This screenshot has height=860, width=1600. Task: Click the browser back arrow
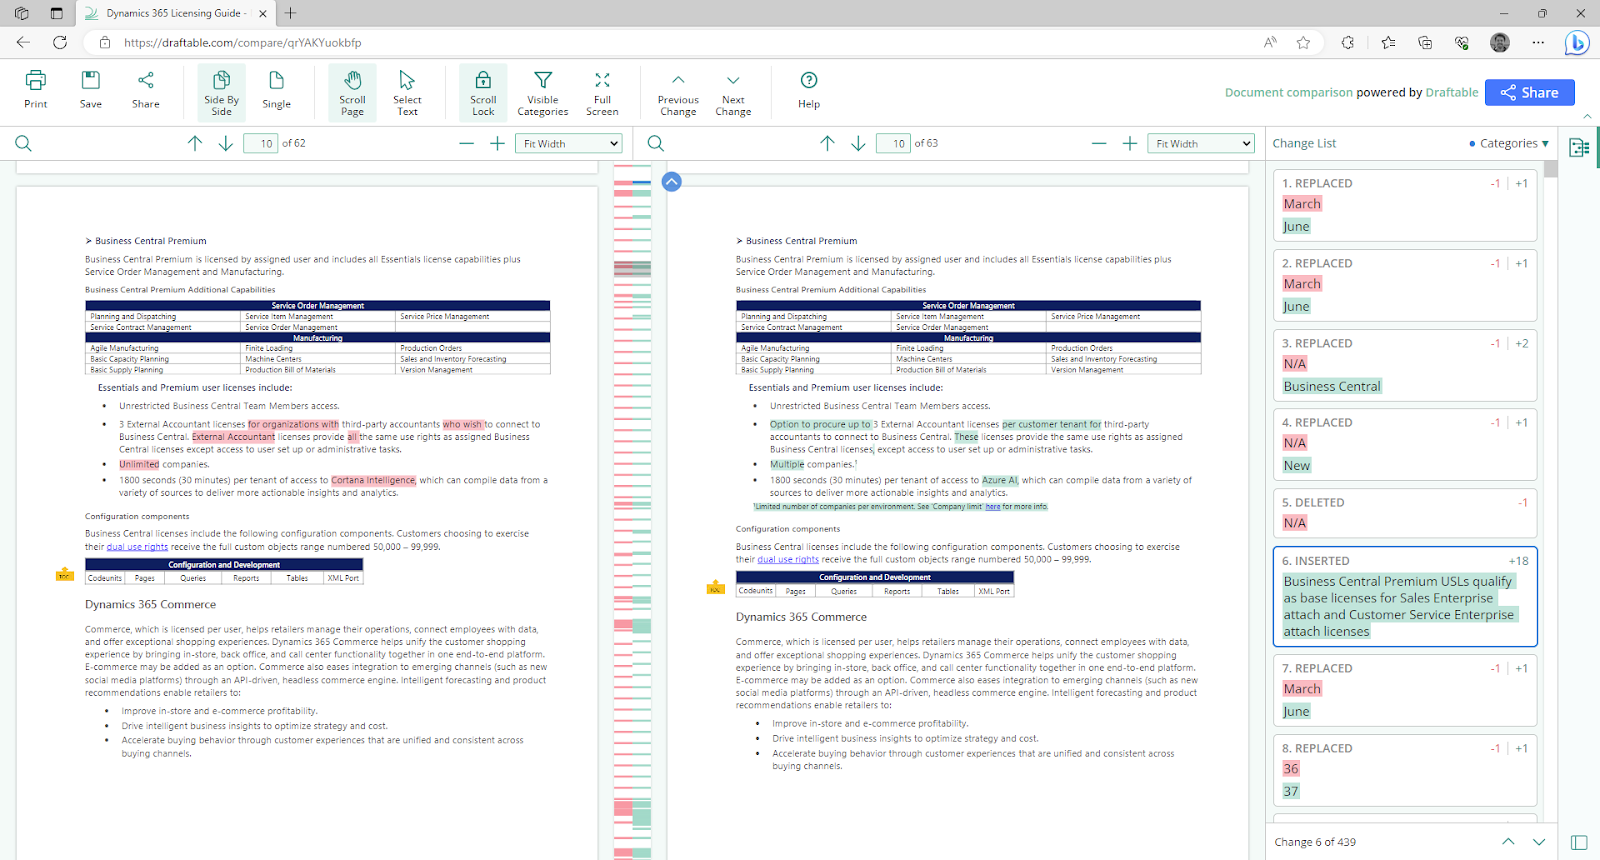23,42
